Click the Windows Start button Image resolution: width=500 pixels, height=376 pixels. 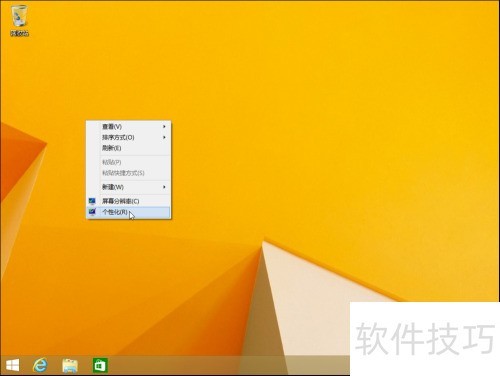13,365
